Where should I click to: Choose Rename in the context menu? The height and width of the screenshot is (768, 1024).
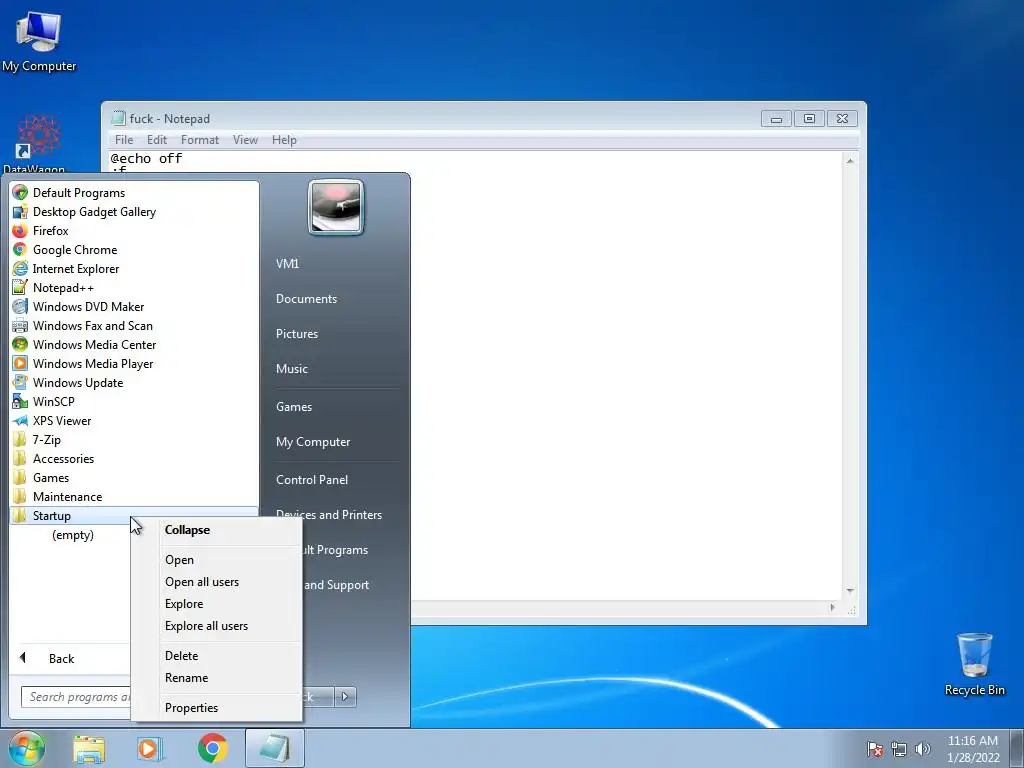coord(217,678)
